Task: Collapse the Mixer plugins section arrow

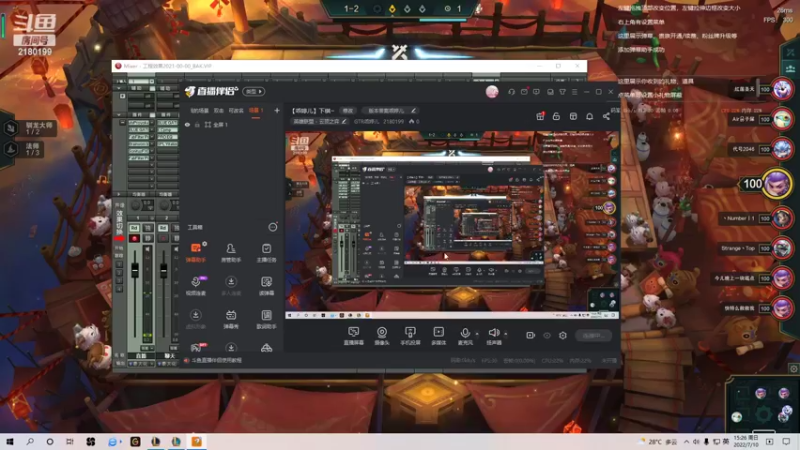Action: pos(119,115)
